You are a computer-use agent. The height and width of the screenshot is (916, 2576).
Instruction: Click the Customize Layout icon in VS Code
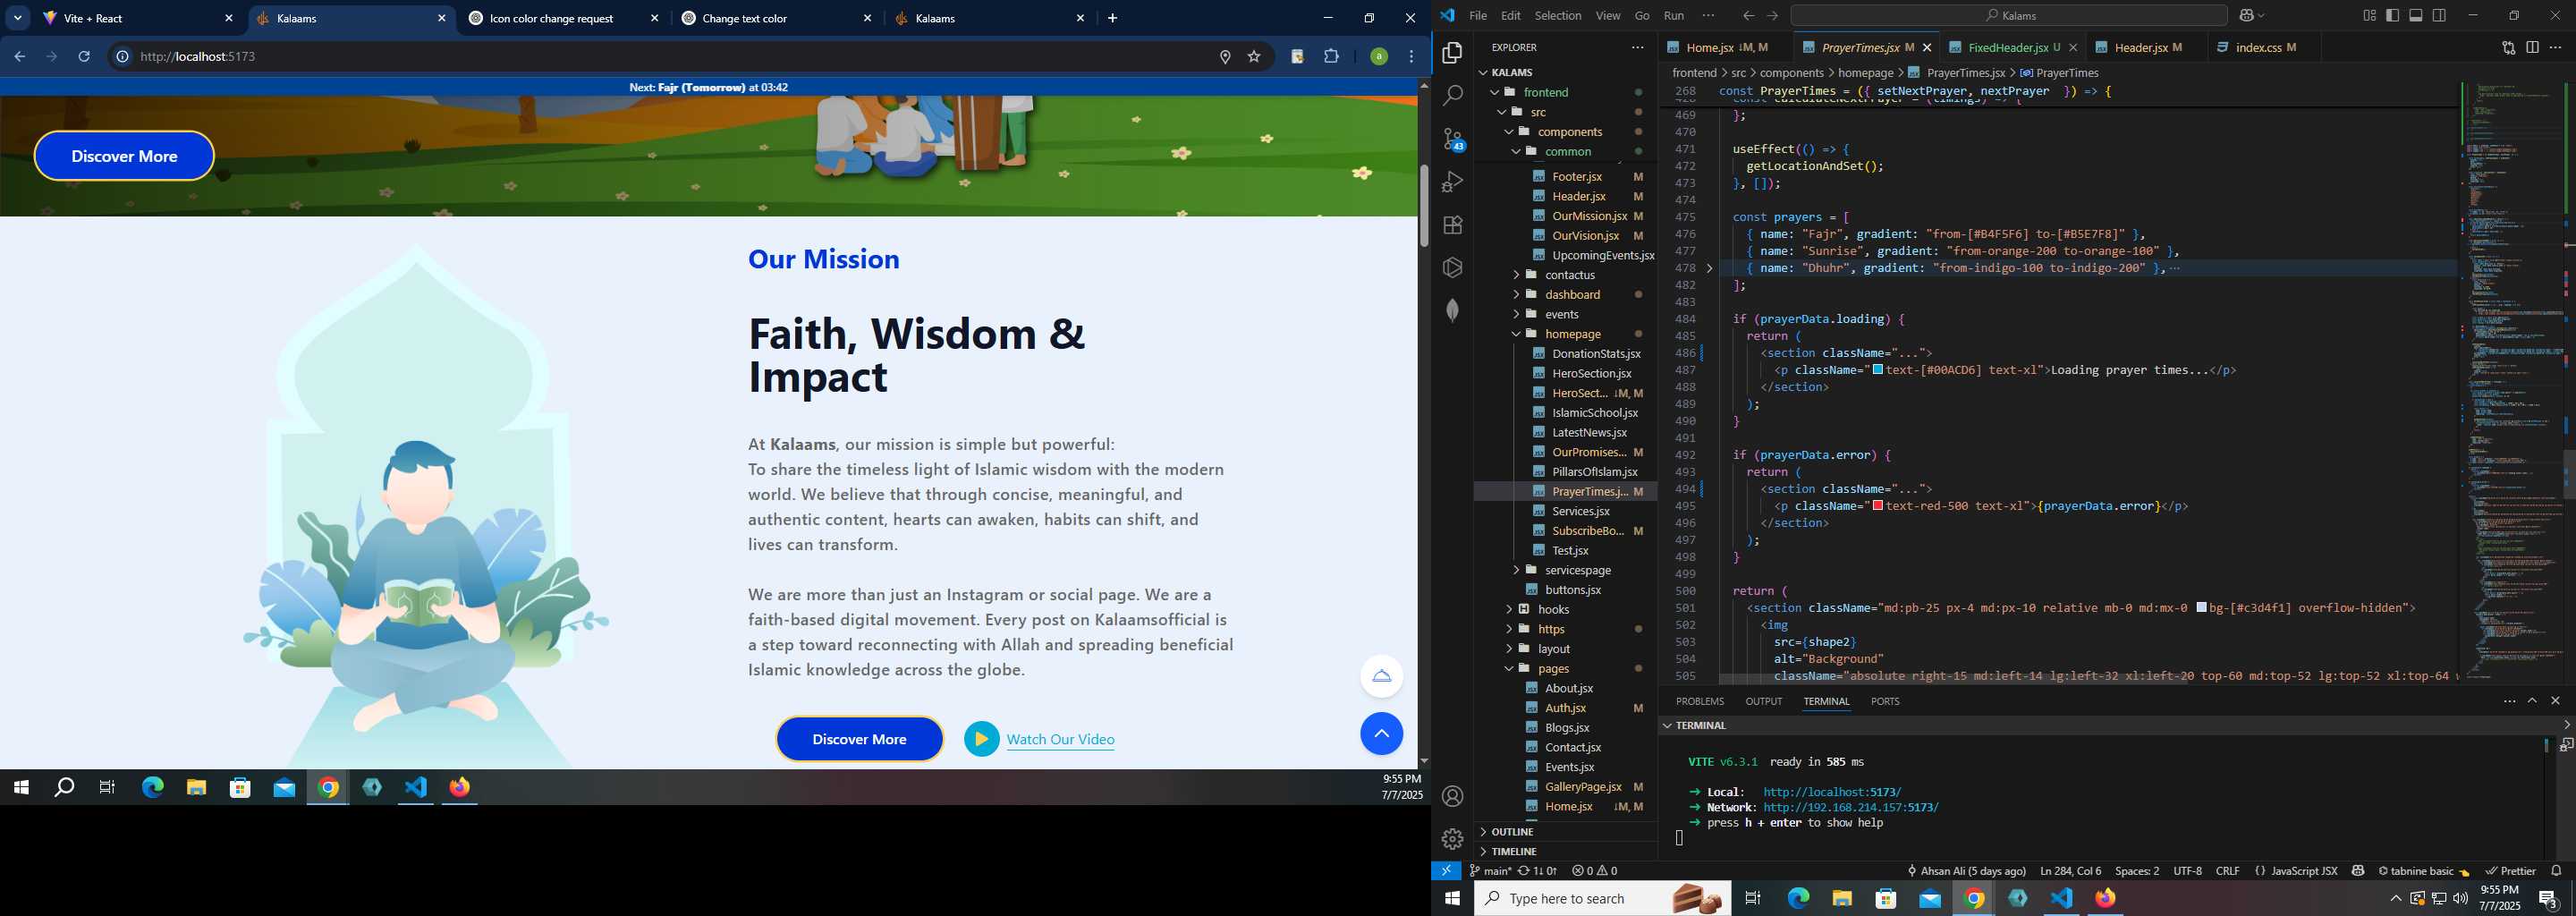pyautogui.click(x=2369, y=15)
